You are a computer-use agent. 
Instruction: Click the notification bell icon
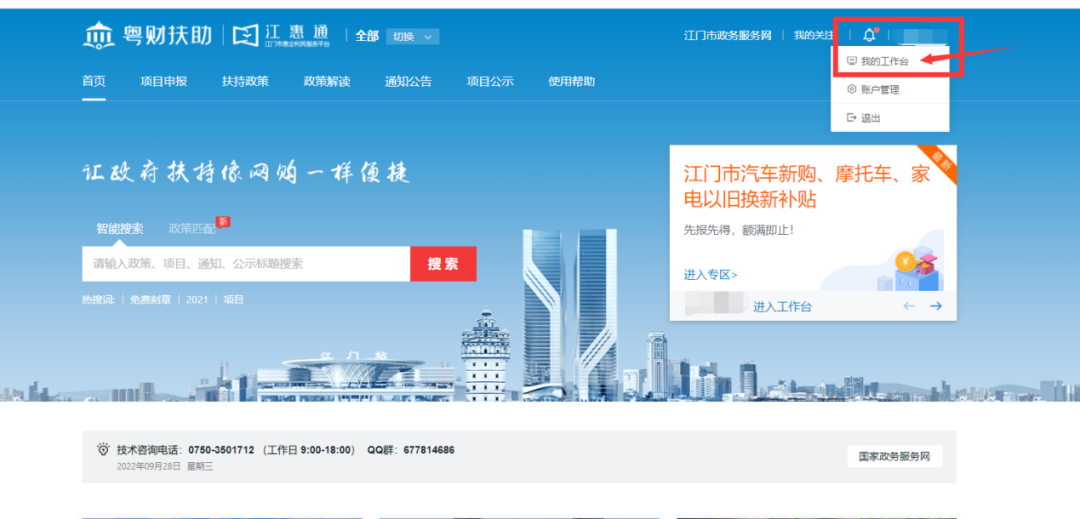pos(869,36)
